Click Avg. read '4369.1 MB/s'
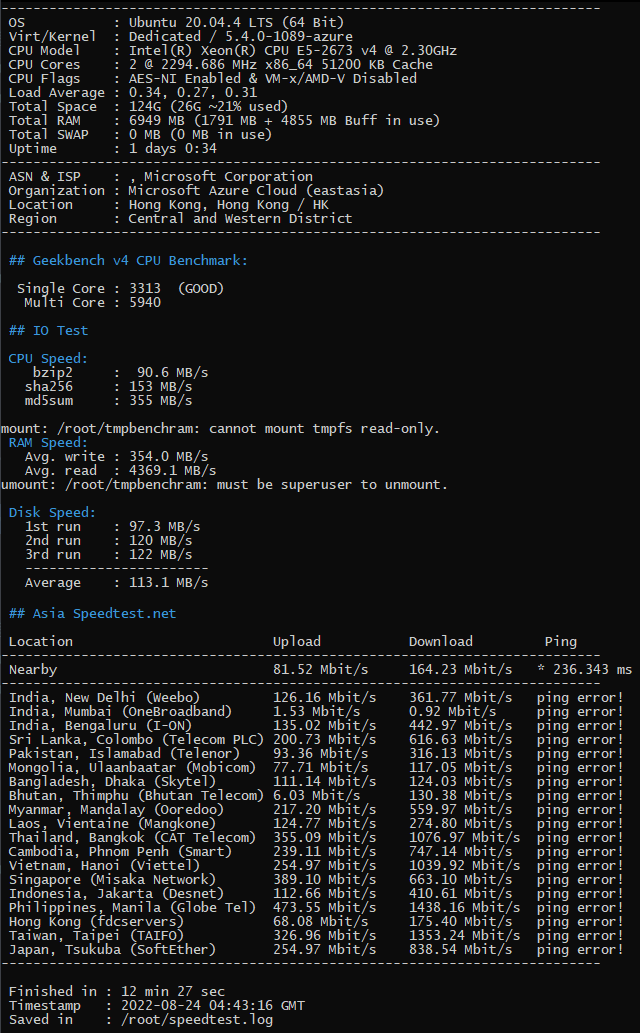Screen dimensions: 640x1033 [x=173, y=471]
